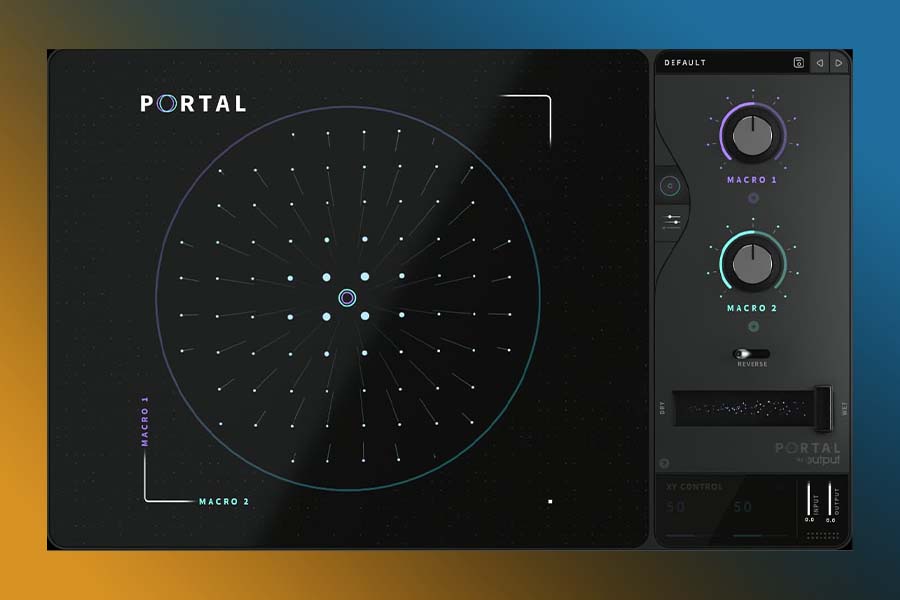Click the input meter value 0.0
This screenshot has width=900, height=600.
[809, 520]
